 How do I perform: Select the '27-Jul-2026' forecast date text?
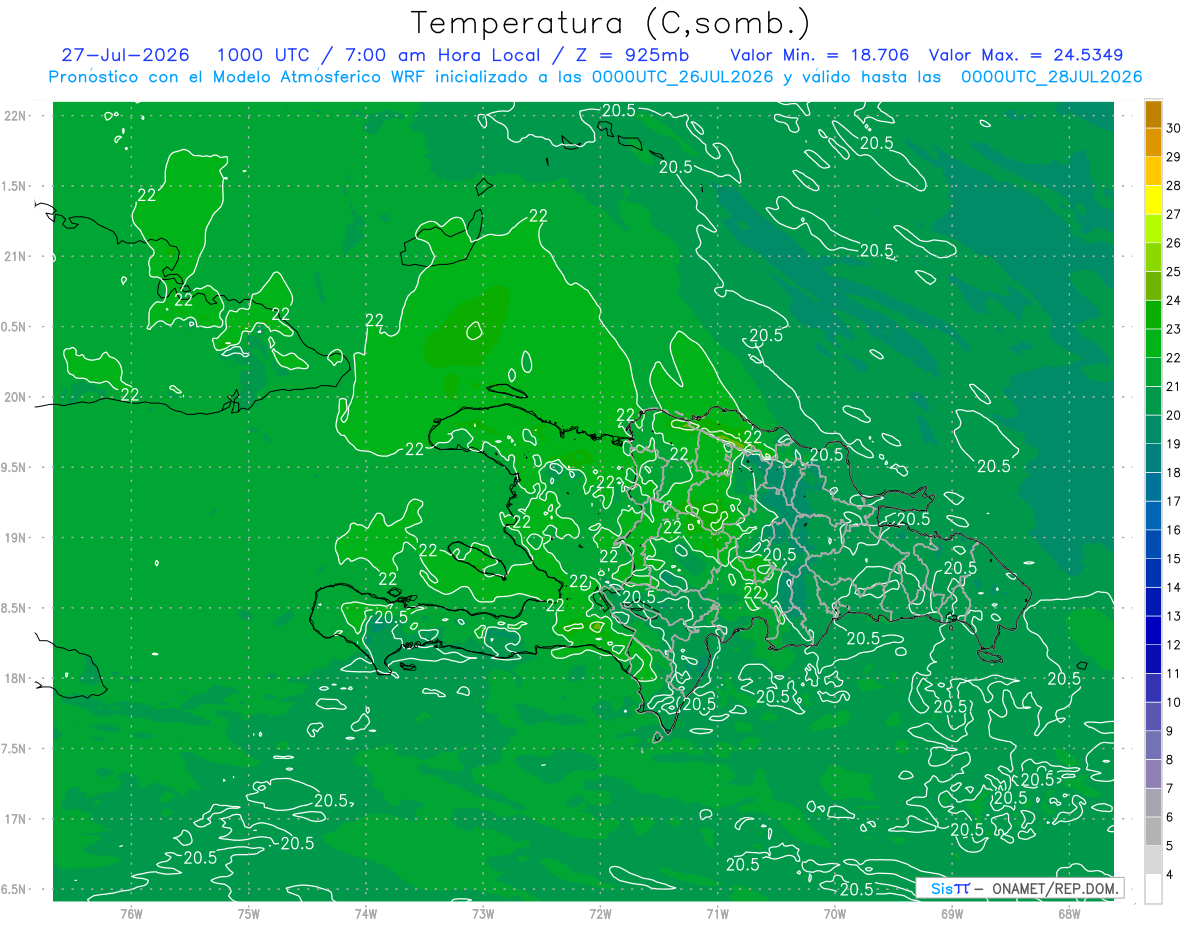coord(125,55)
